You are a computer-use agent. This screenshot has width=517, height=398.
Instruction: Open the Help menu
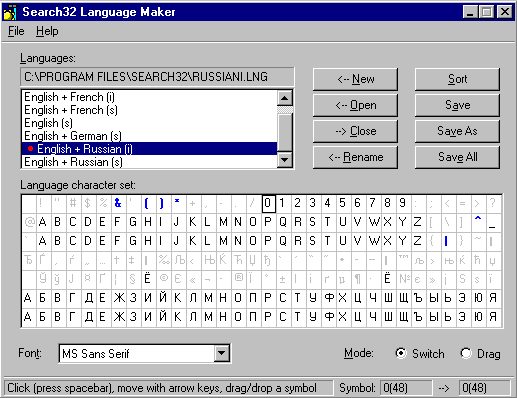point(47,31)
